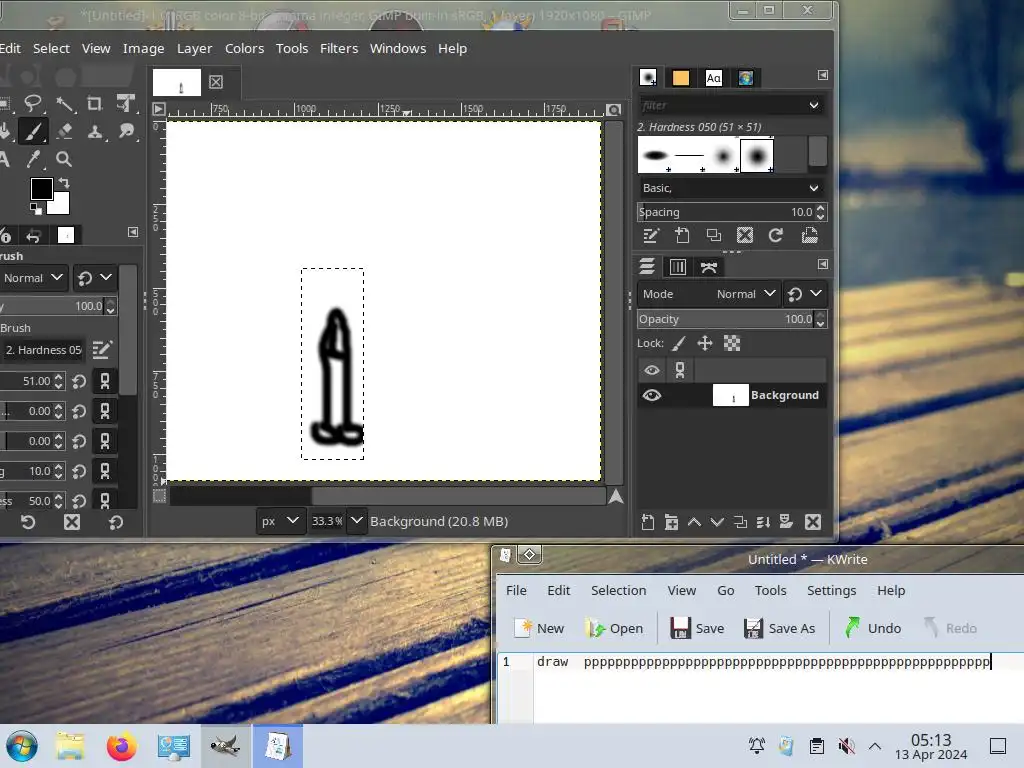1024x768 pixels.
Task: Open the Filters menu in GIMP
Action: click(339, 48)
